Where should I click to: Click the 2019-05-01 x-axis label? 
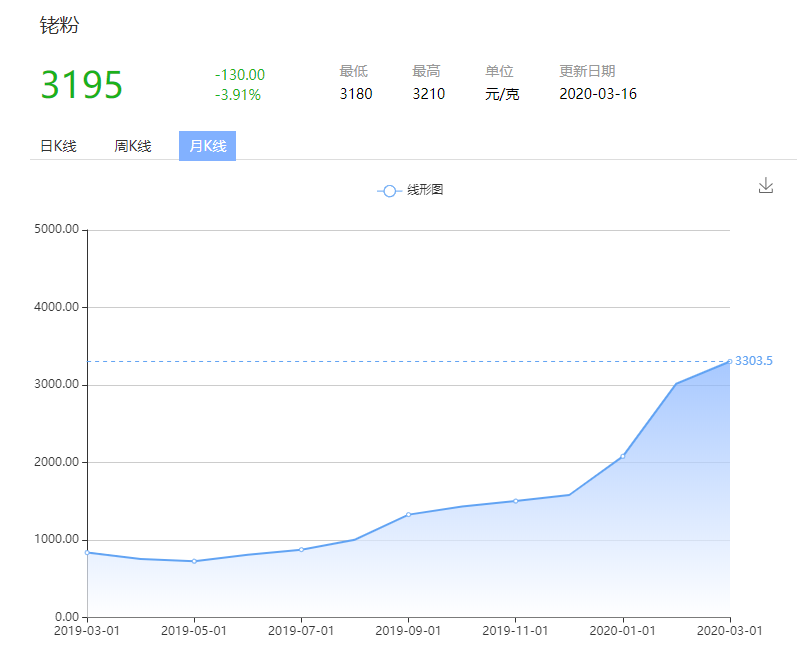(x=194, y=631)
